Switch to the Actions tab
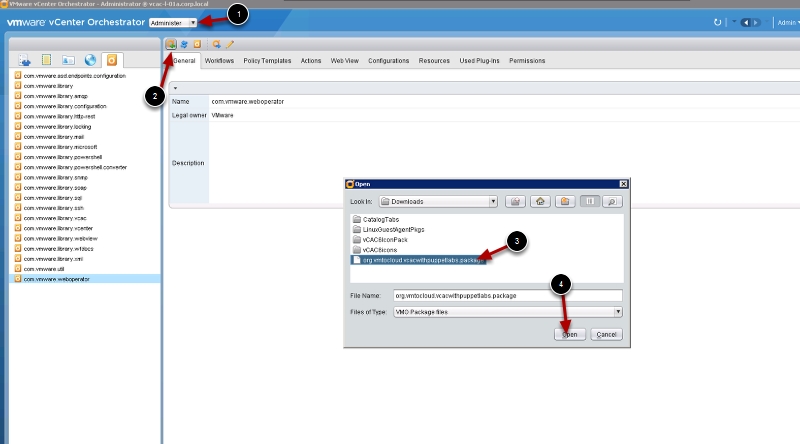This screenshot has width=800, height=444. pos(311,61)
